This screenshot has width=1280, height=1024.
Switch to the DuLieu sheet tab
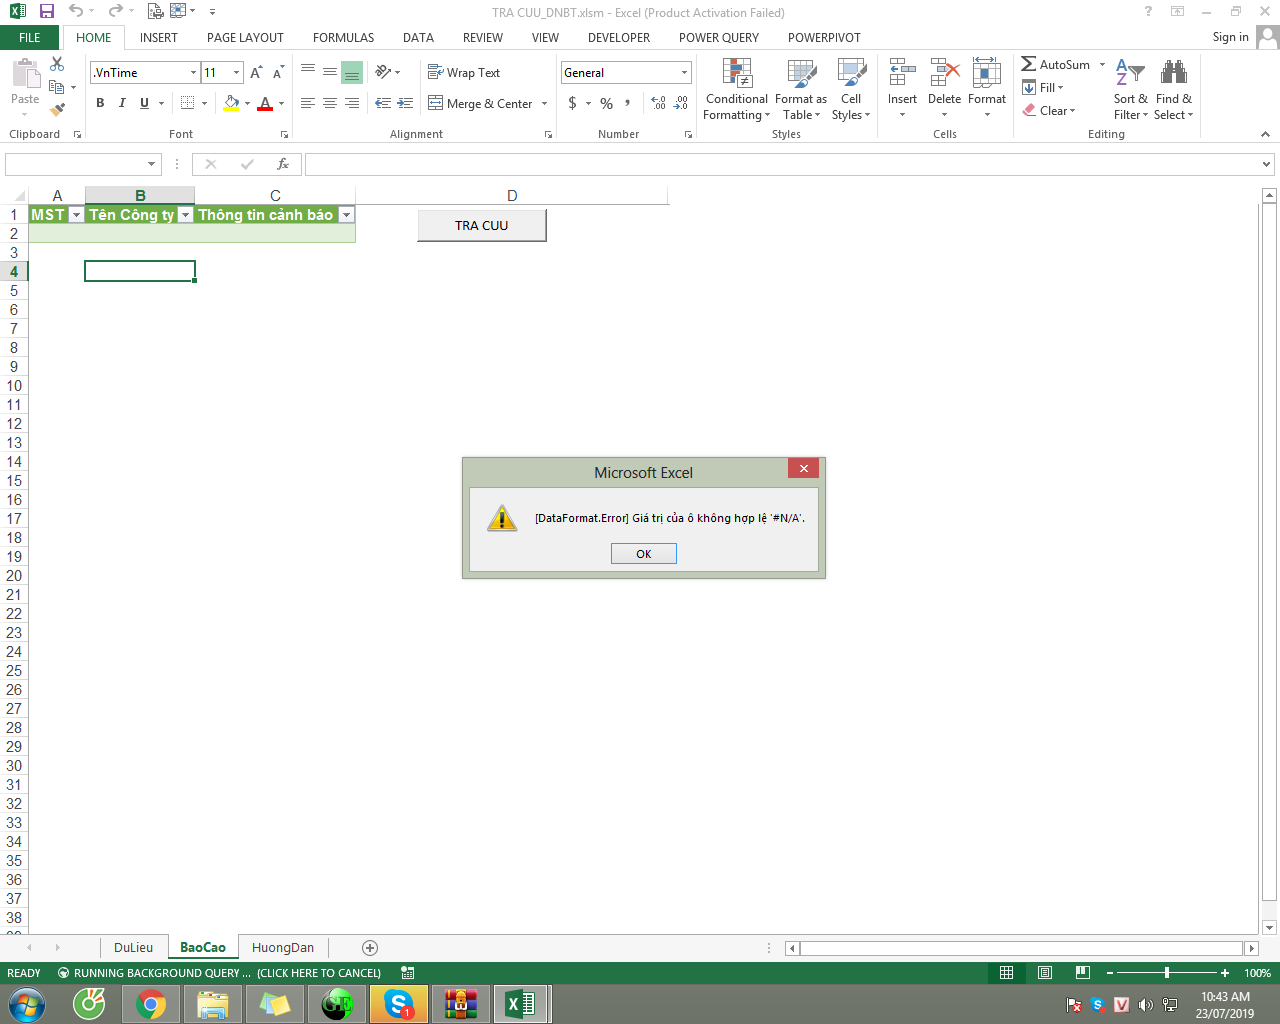[133, 948]
